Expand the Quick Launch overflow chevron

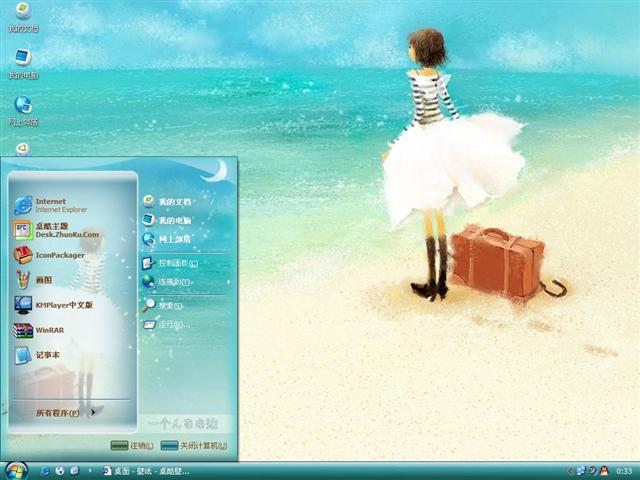click(x=90, y=471)
